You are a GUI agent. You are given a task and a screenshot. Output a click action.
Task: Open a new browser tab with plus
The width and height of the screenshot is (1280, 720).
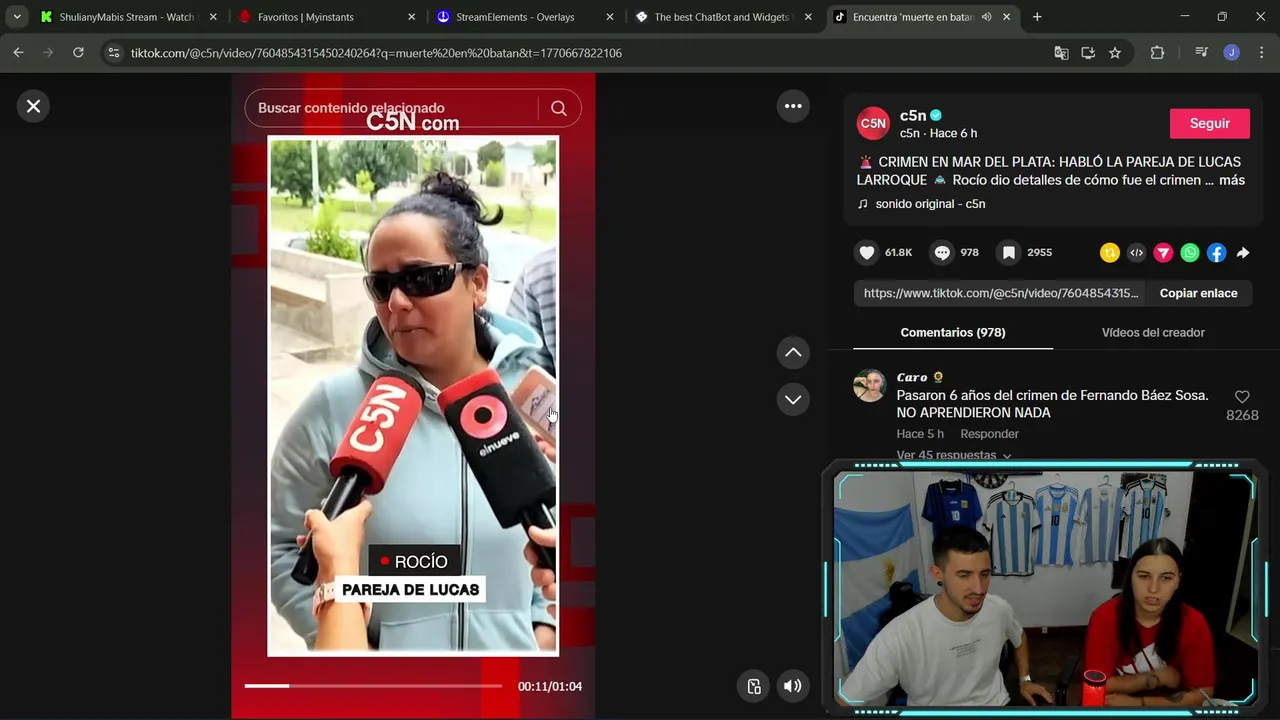[1037, 17]
